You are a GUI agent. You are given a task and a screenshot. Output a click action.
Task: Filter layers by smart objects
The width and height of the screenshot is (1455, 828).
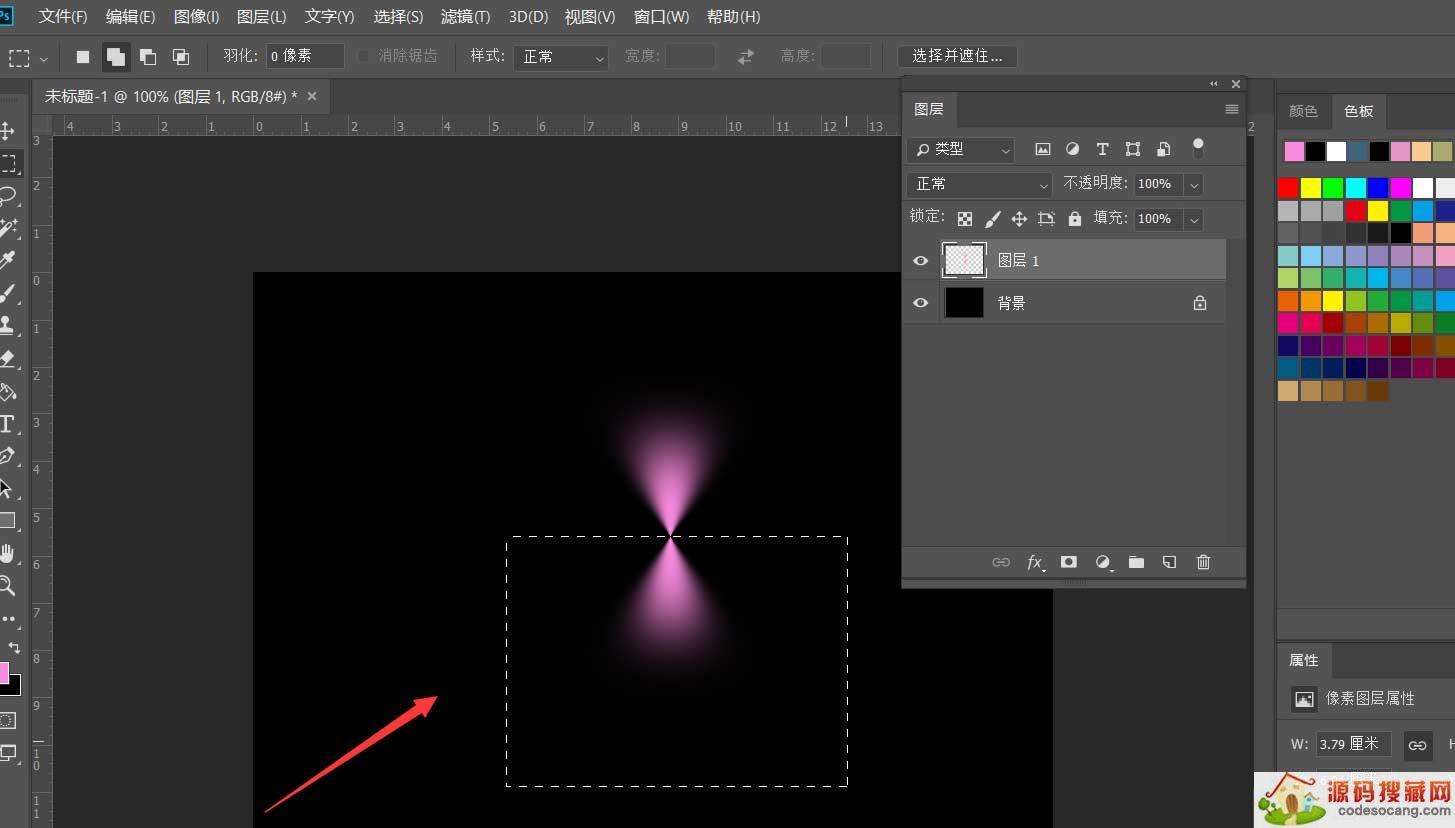[x=1164, y=149]
